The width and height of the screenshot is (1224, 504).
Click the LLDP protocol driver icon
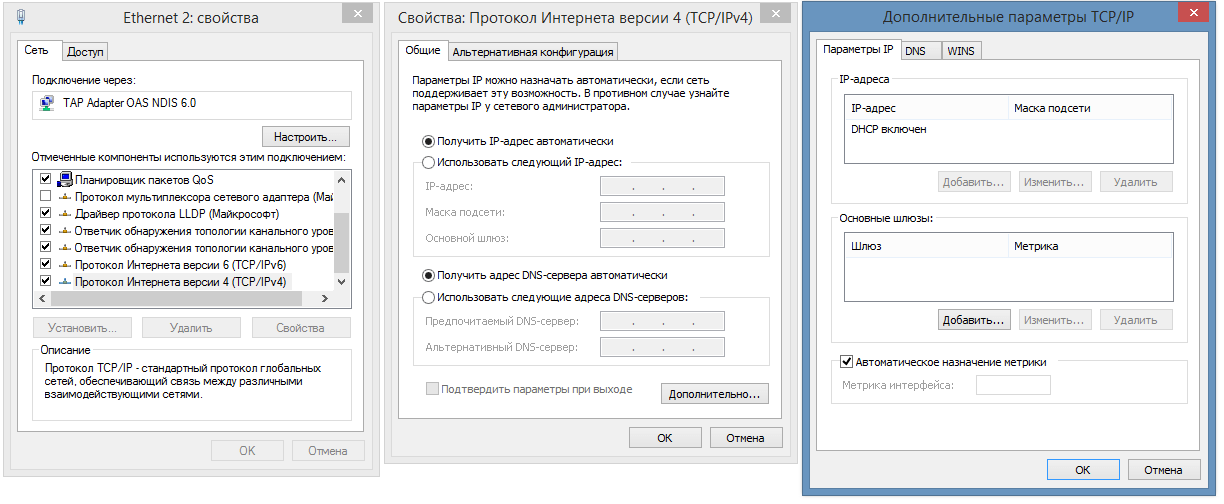(65, 214)
